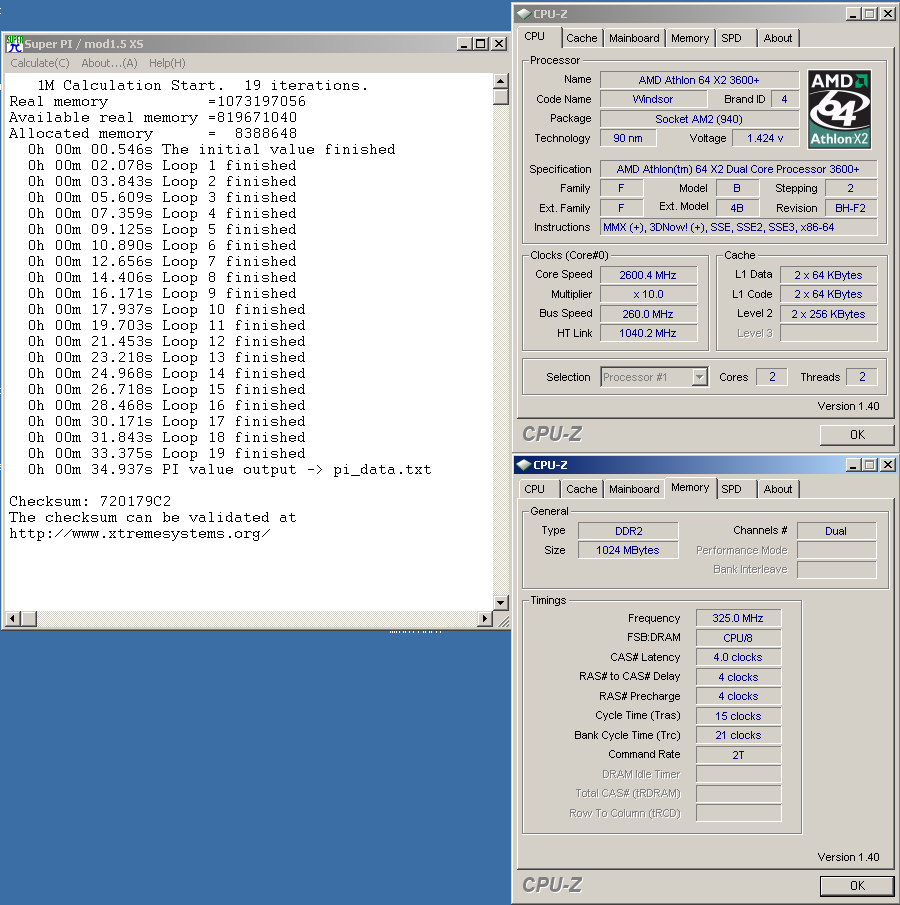Click the Code Name value Windsor
The image size is (900, 905).
[x=652, y=99]
